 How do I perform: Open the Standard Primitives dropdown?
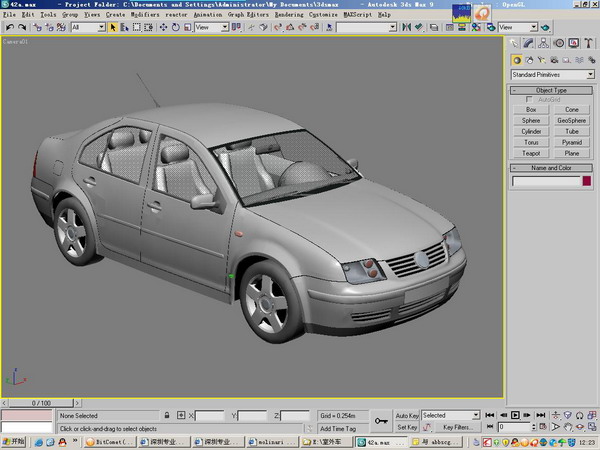tap(553, 75)
